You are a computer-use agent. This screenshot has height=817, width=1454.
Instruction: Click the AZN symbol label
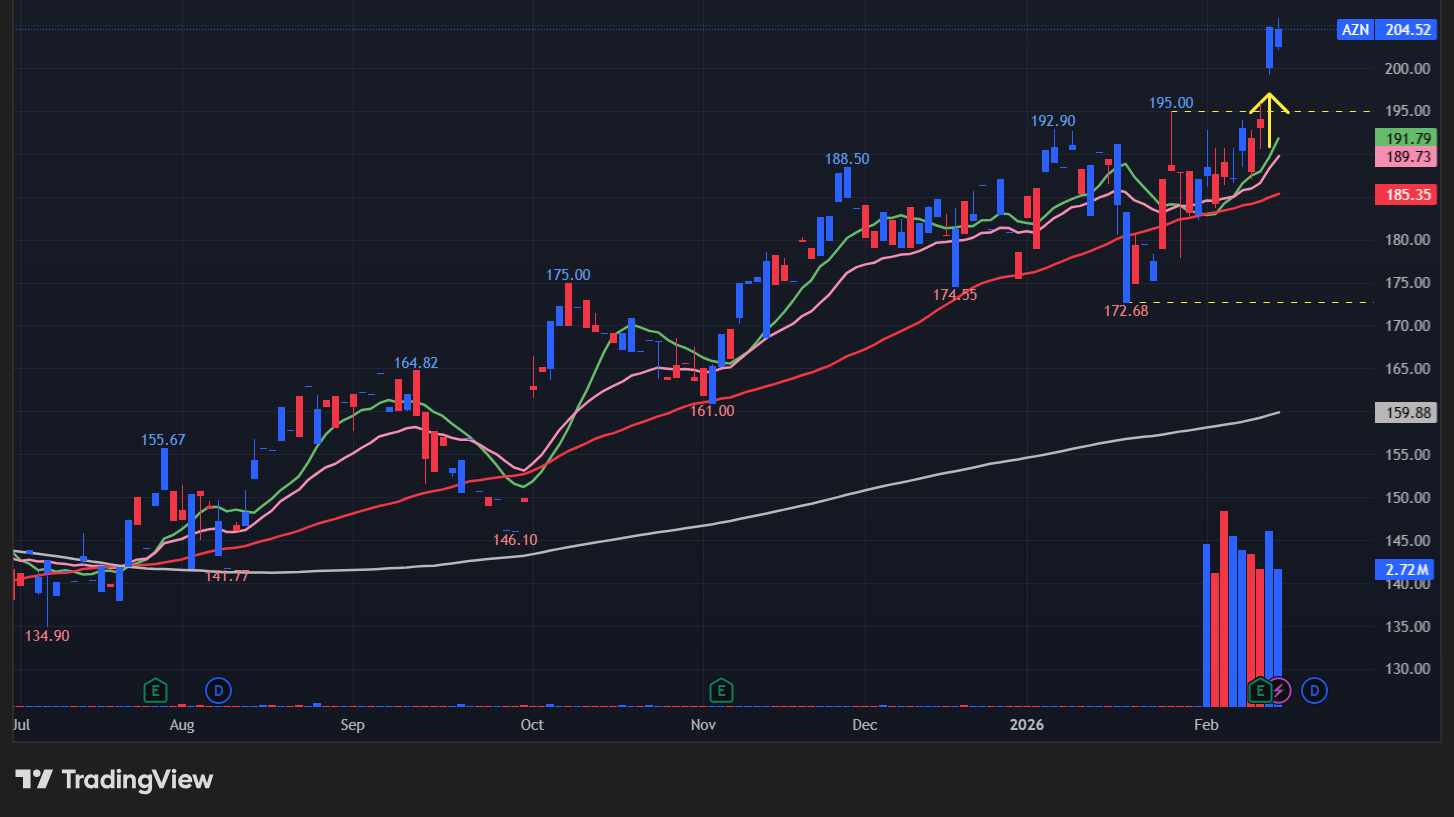pyautogui.click(x=1355, y=30)
